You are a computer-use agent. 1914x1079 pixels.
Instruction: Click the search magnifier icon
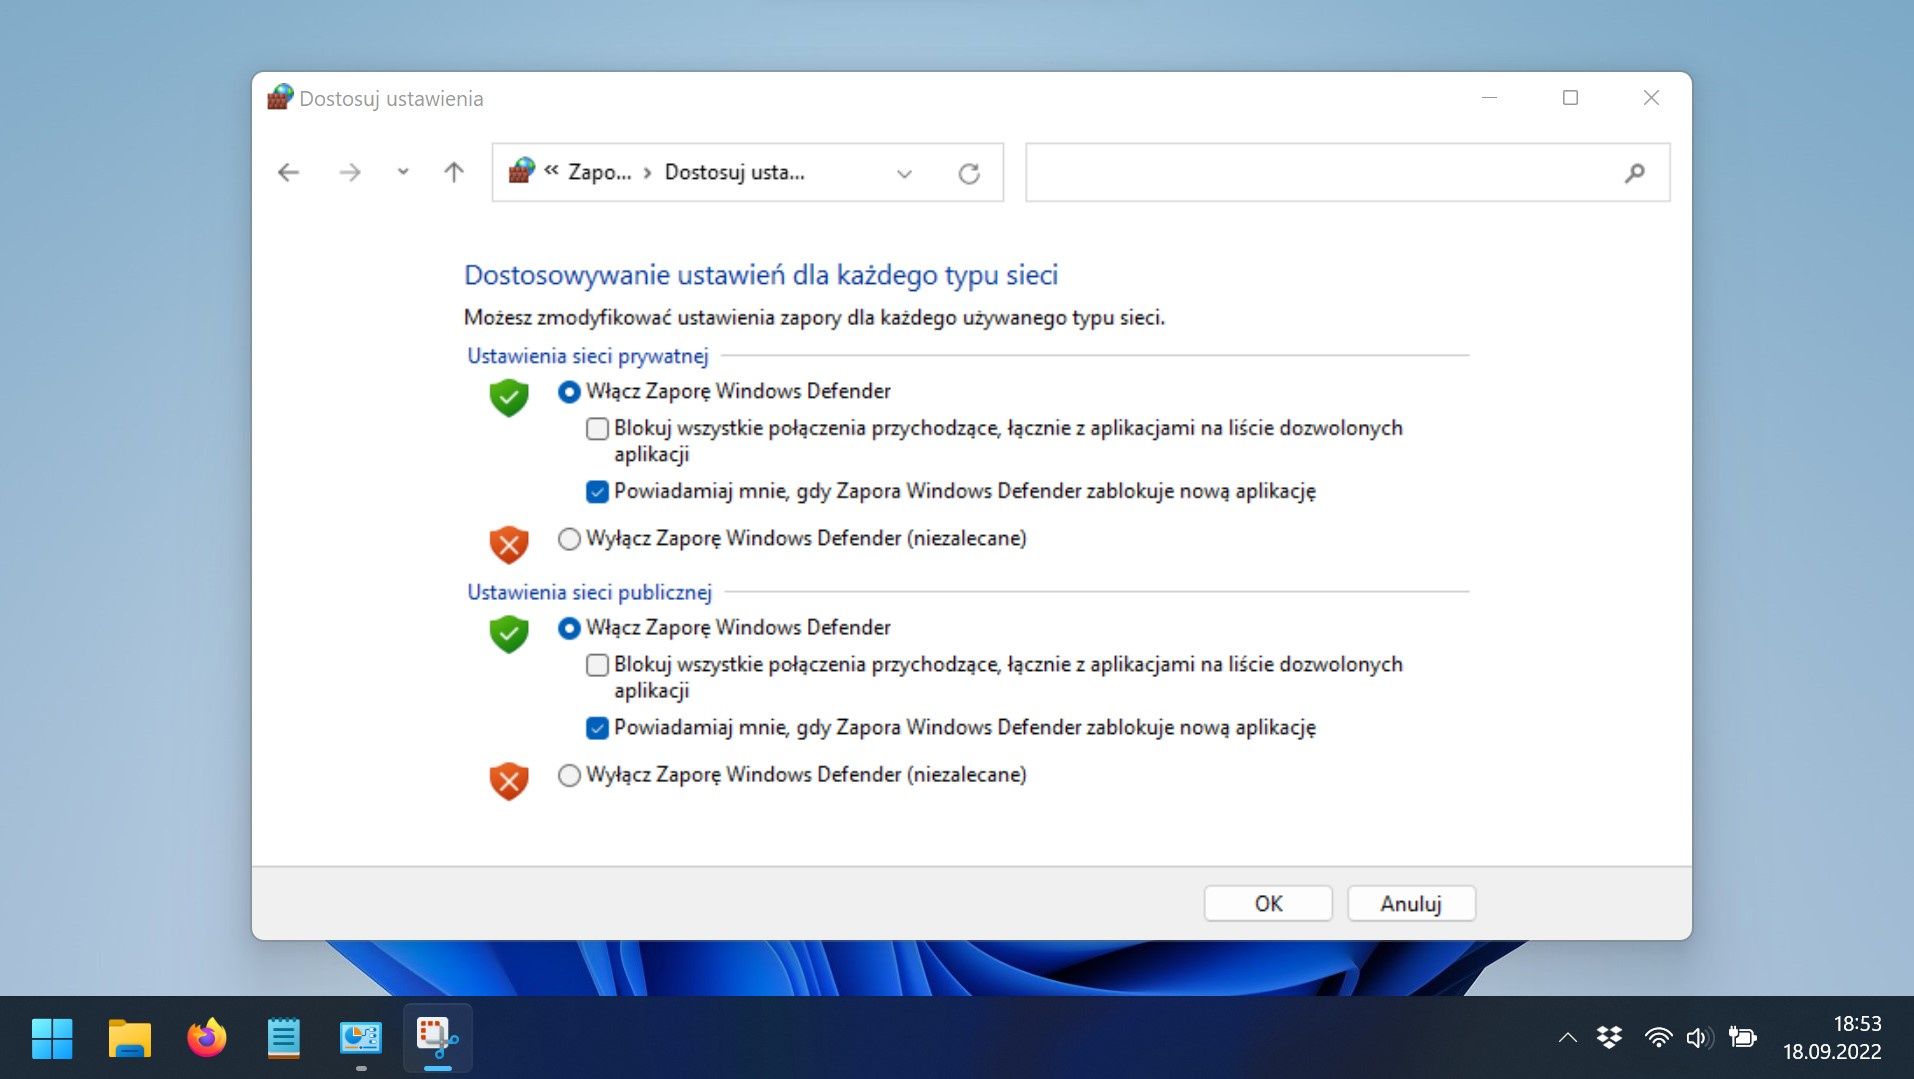1635,173
